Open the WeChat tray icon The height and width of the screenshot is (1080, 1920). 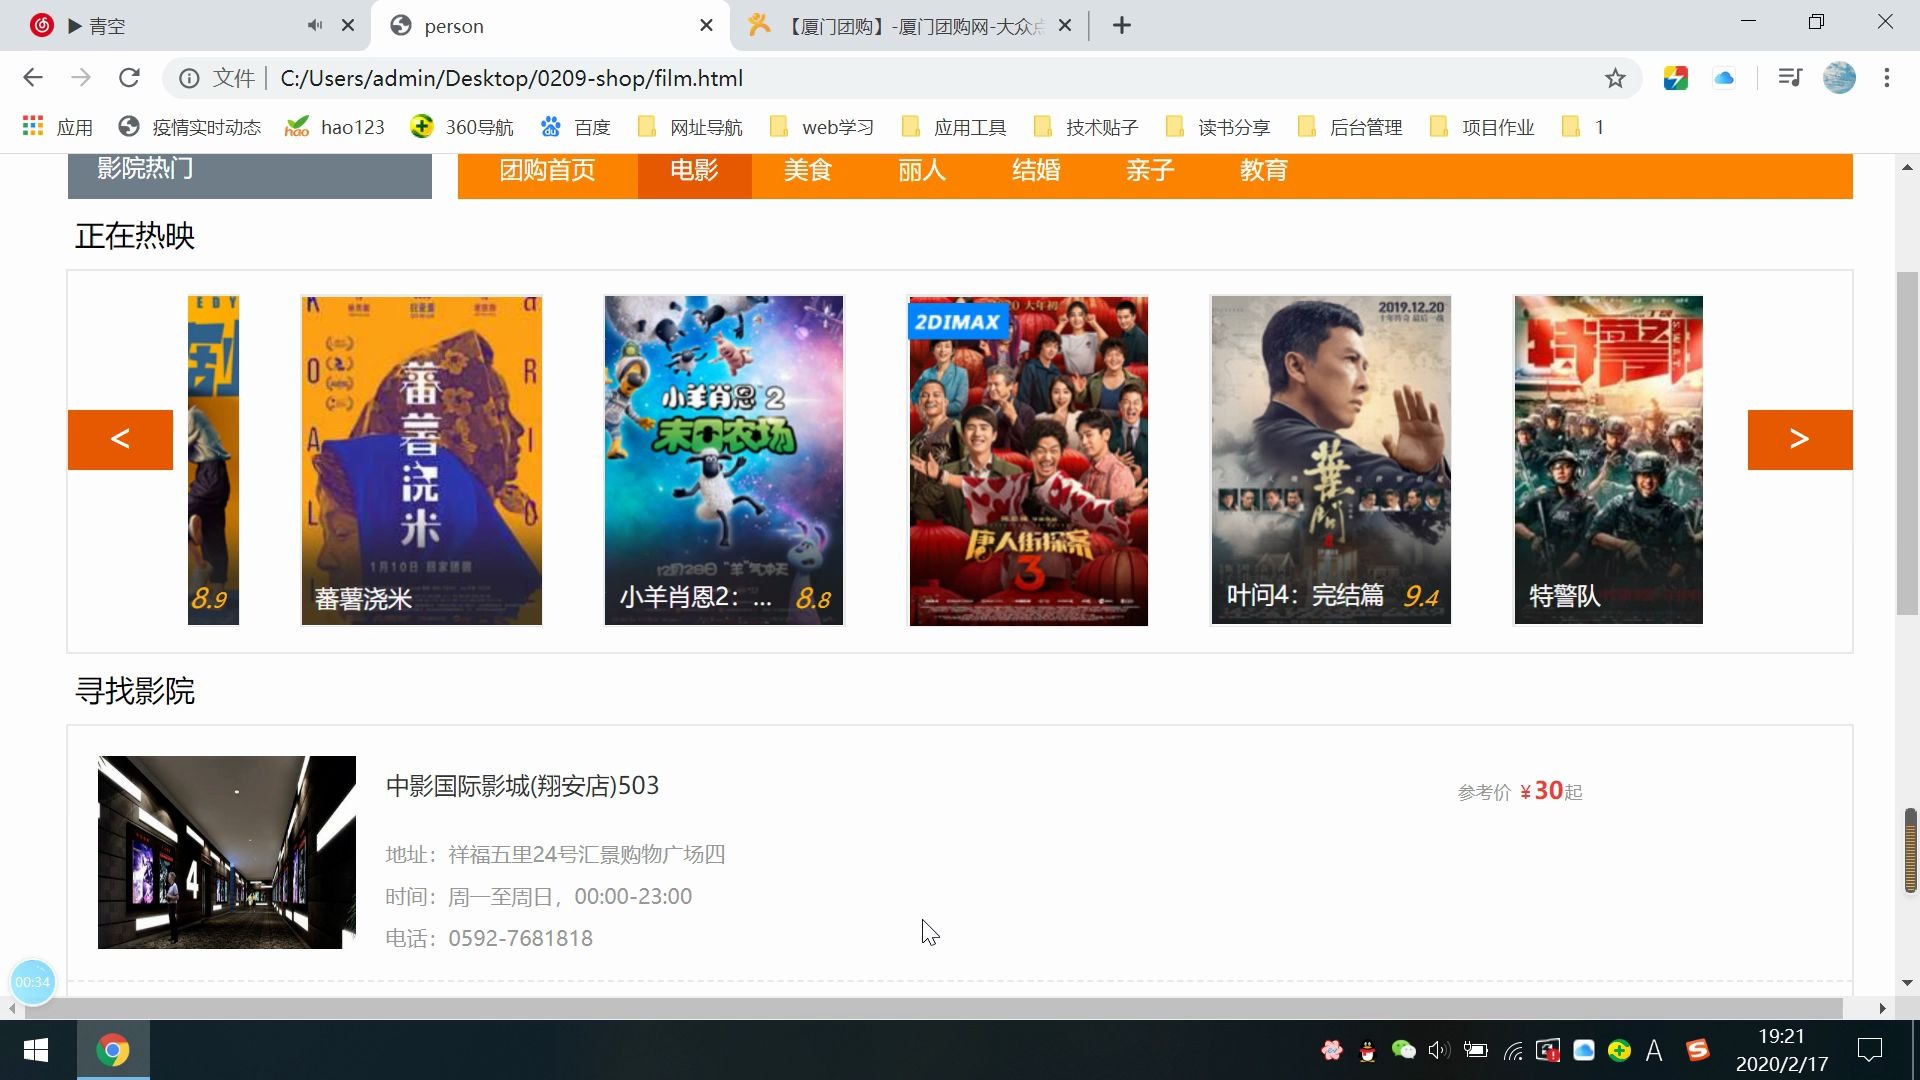[x=1404, y=1050]
